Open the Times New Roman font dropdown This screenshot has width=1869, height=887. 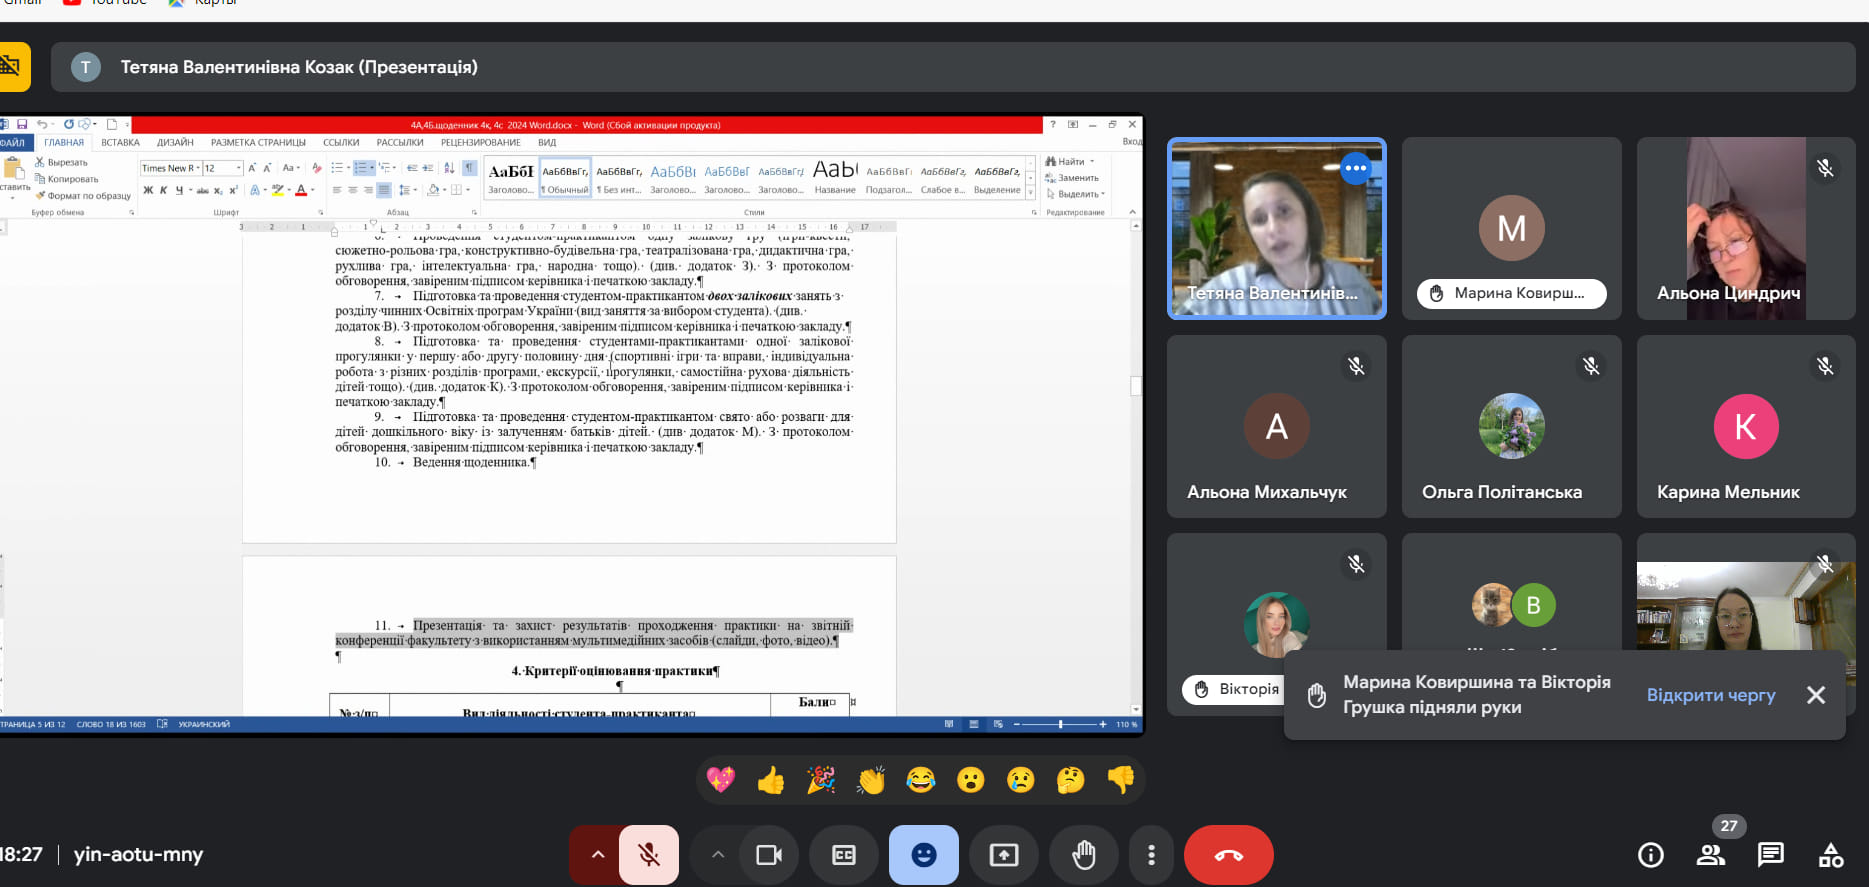click(x=198, y=168)
